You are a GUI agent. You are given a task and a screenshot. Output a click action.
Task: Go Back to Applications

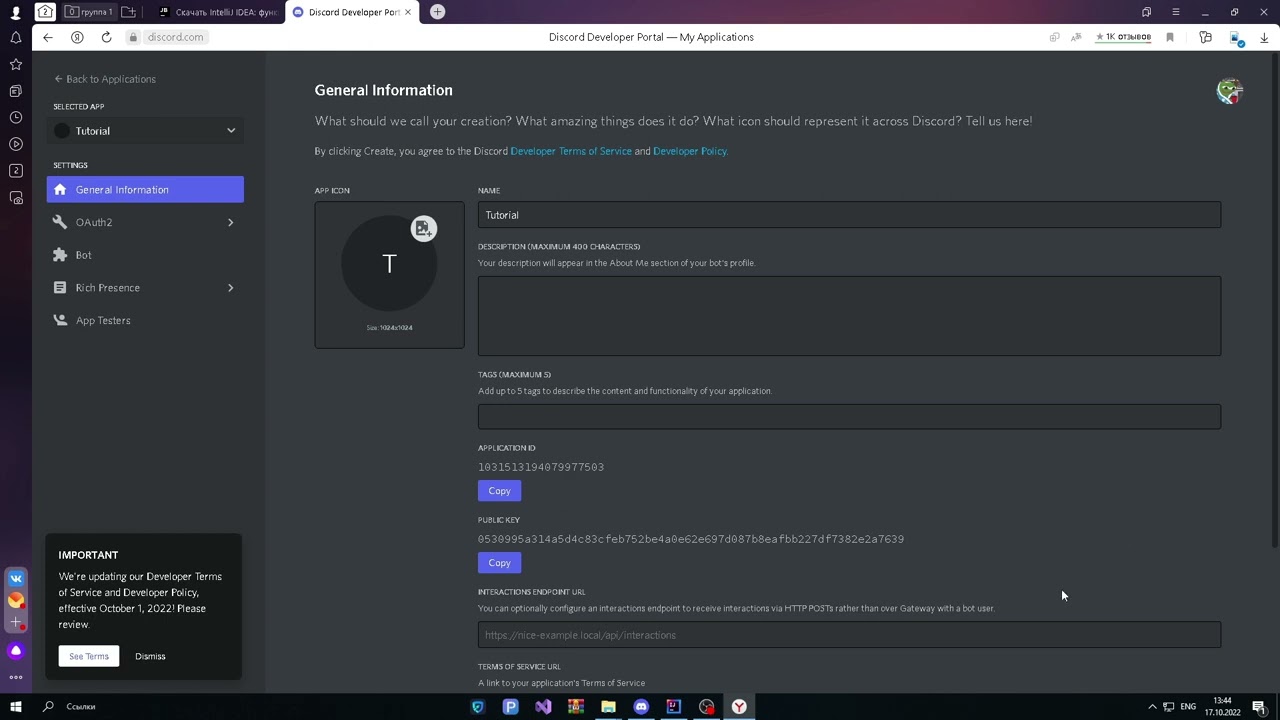point(105,79)
